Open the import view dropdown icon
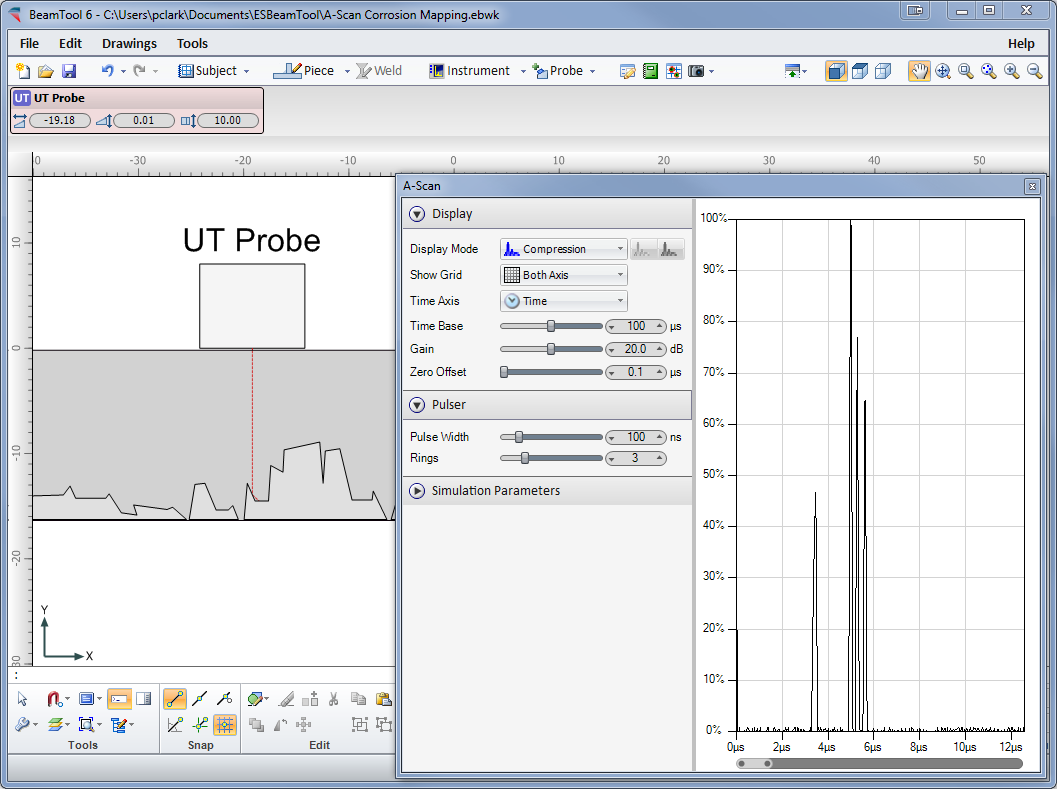Viewport: 1057px width, 789px height. pos(795,71)
